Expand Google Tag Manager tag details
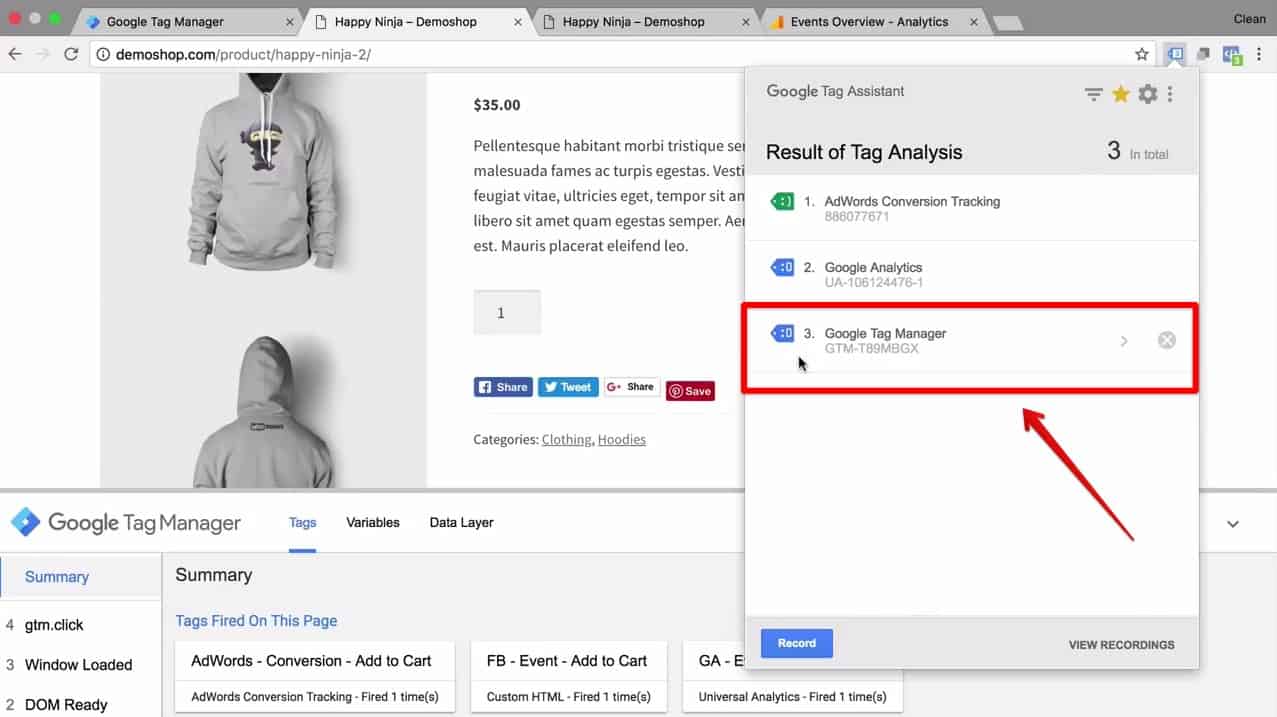 pyautogui.click(x=1124, y=340)
